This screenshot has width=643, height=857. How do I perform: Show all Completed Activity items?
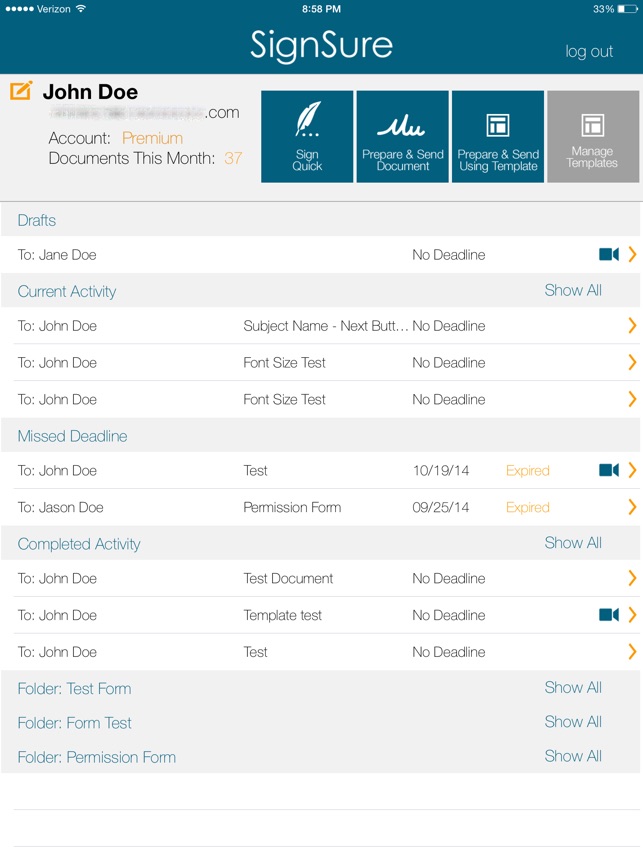[x=573, y=543]
